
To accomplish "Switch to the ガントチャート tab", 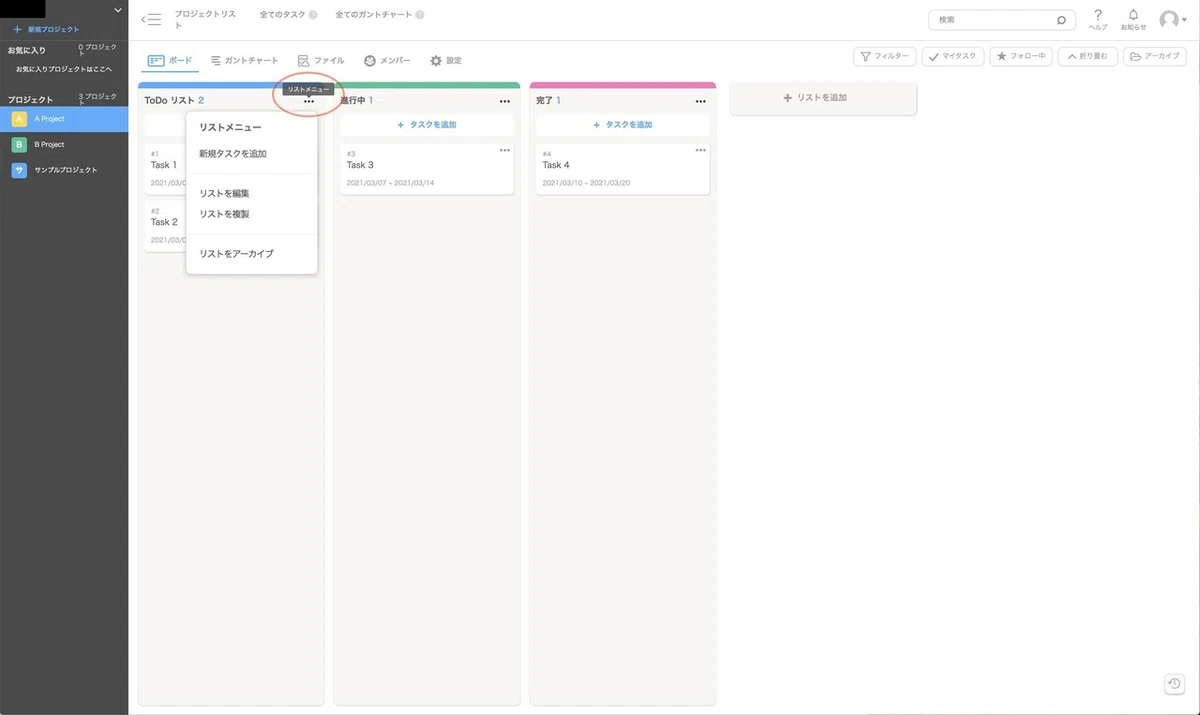I will click(244, 61).
